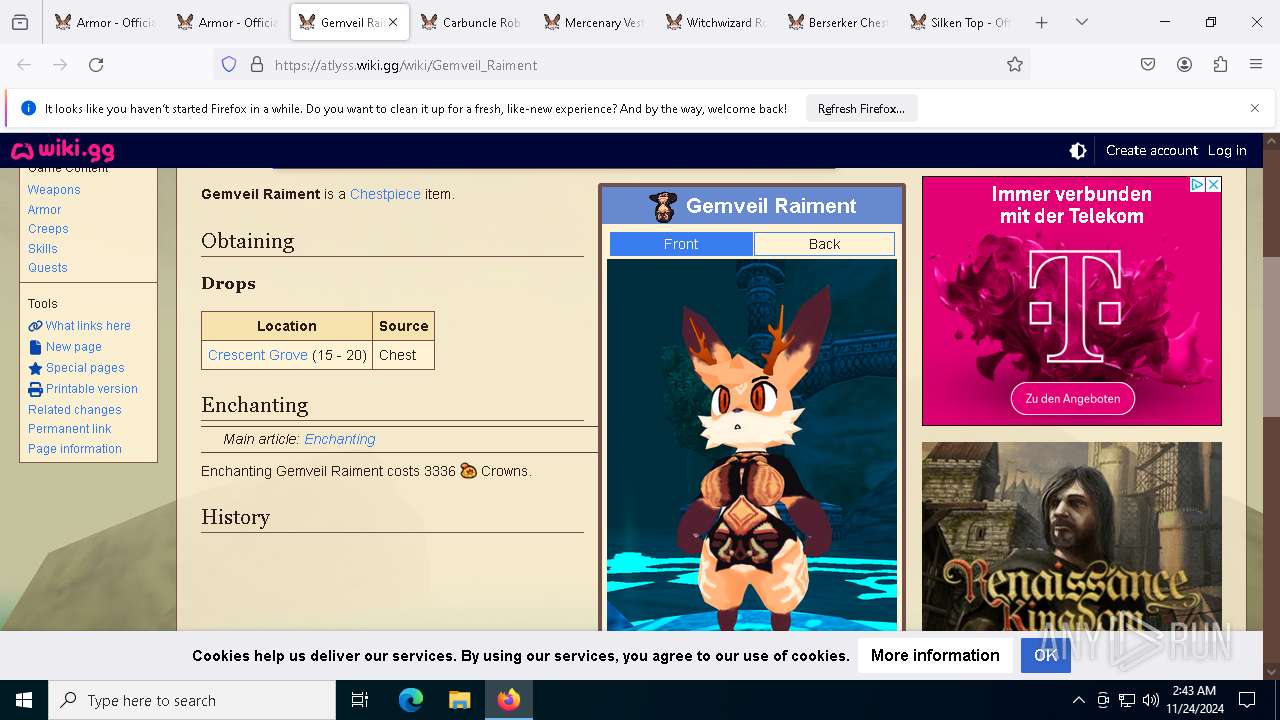1280x720 pixels.
Task: Open the Related changes link
Action: pyautogui.click(x=75, y=410)
